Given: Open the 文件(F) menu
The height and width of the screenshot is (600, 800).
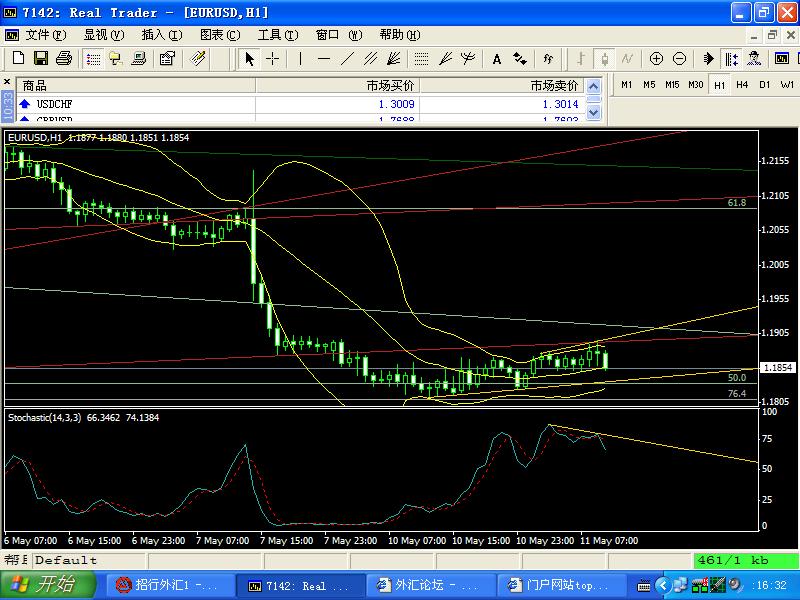Looking at the screenshot, I should click(x=46, y=35).
